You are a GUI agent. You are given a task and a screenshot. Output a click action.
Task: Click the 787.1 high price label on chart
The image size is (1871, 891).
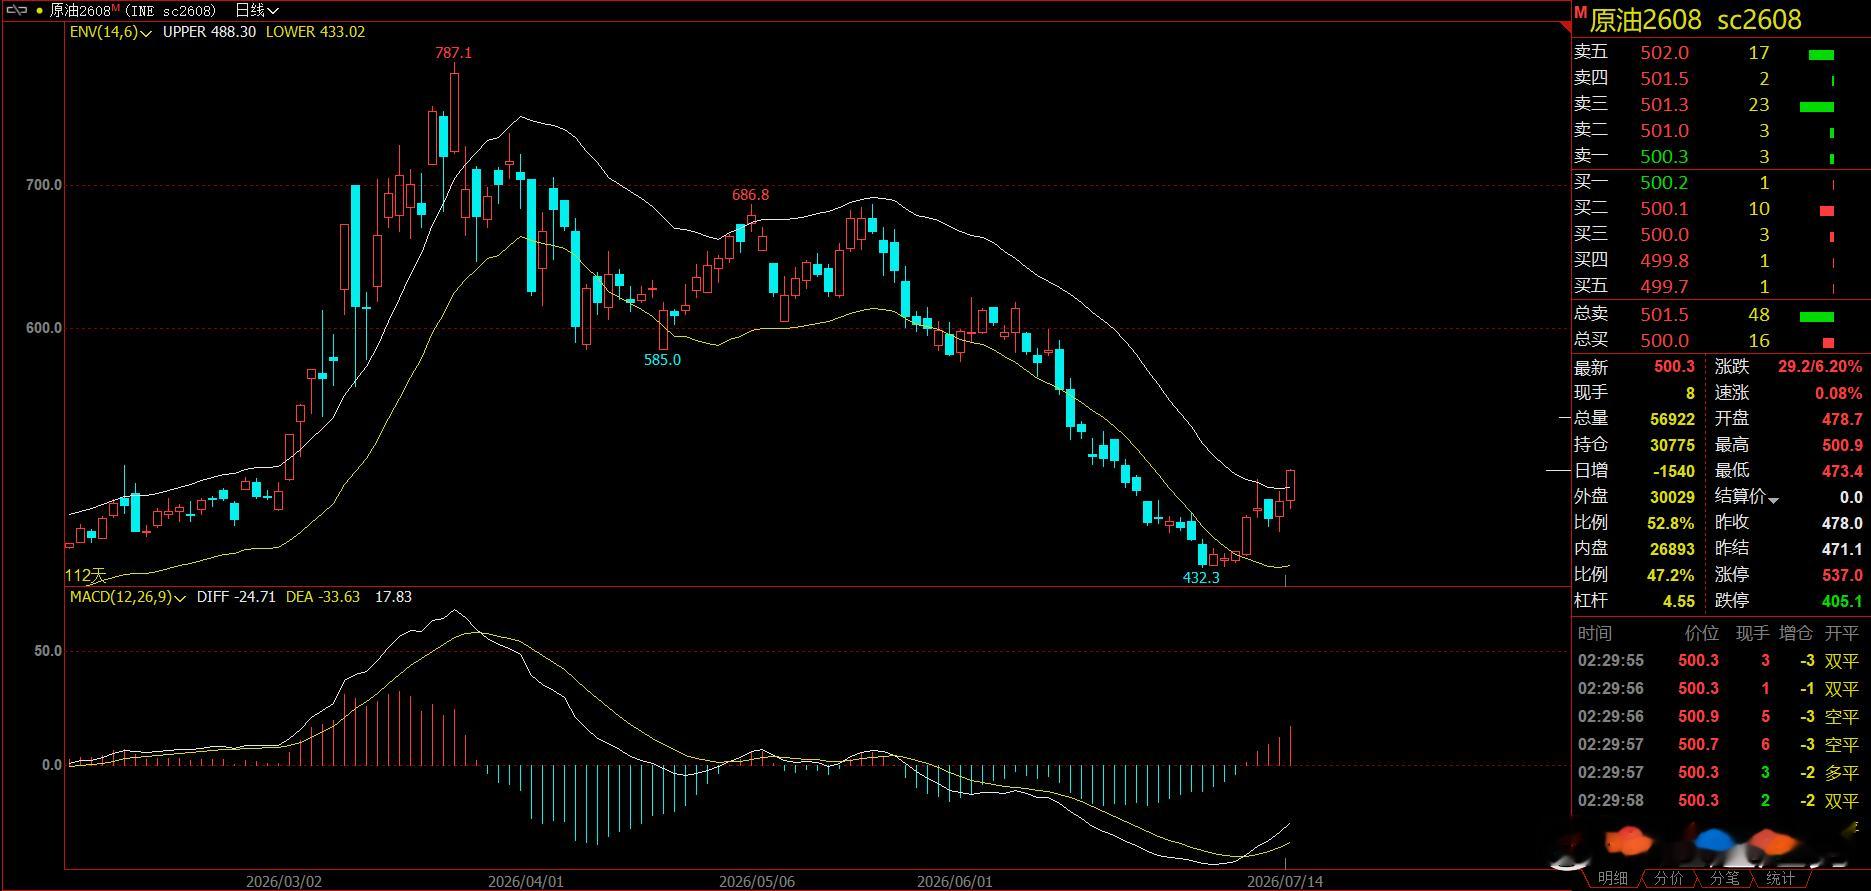453,53
